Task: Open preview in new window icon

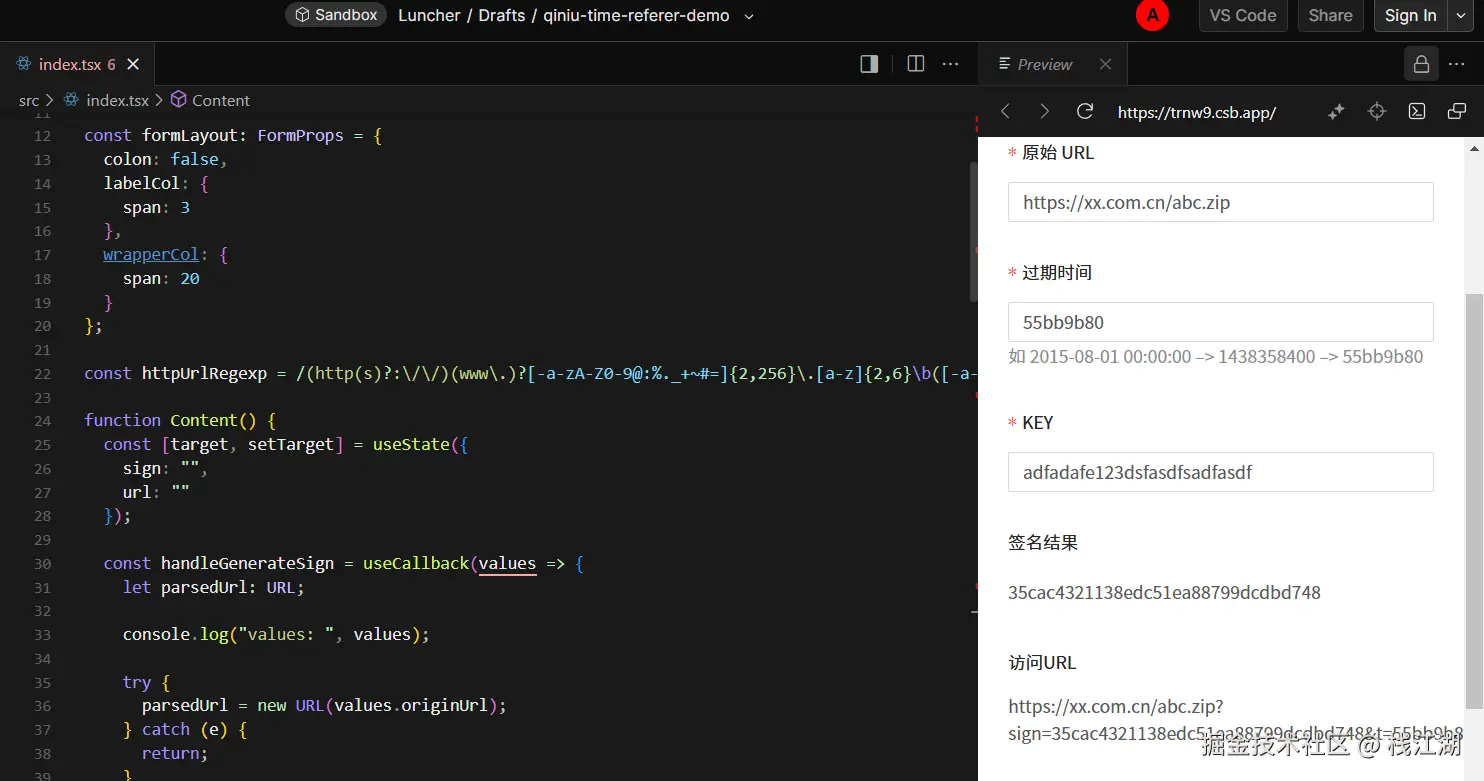Action: (1457, 112)
